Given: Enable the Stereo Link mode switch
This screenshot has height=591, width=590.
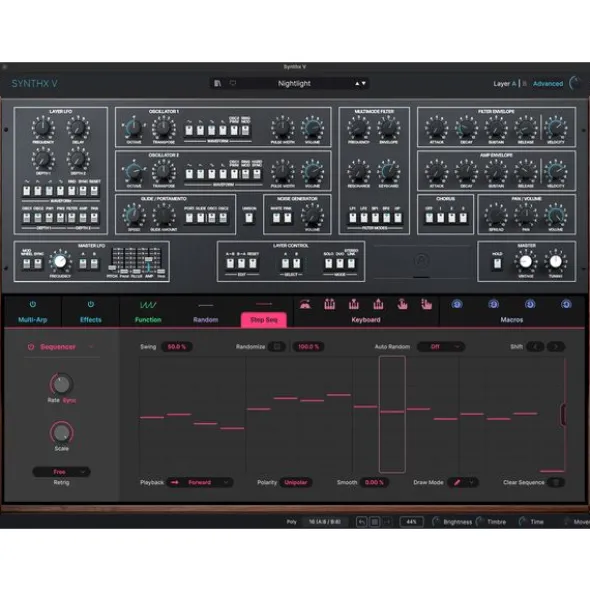Looking at the screenshot, I should coord(351,263).
